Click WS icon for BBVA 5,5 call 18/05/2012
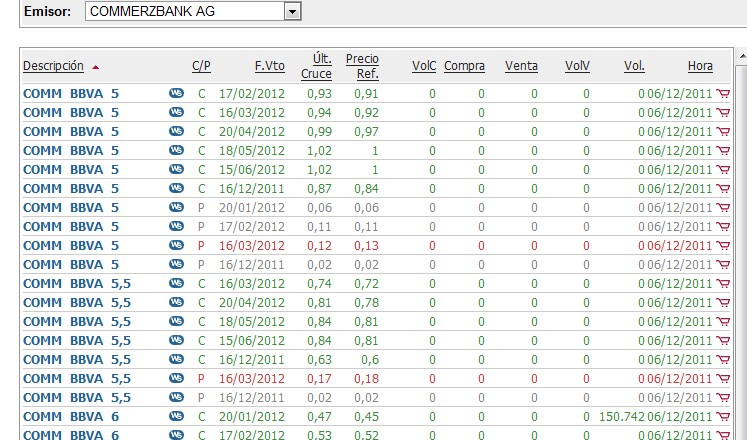The image size is (747, 440). (176, 321)
